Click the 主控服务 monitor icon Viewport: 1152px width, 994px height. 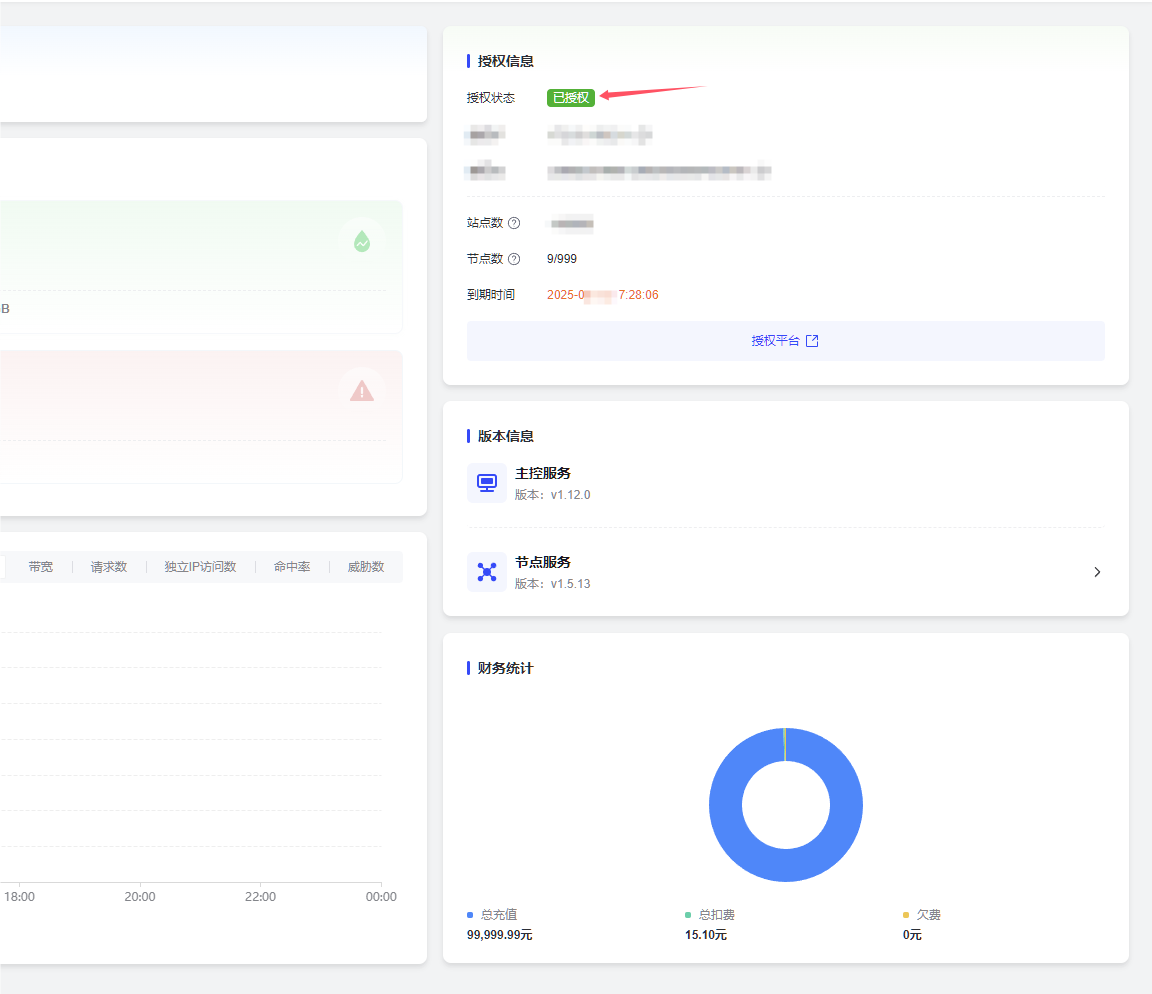click(x=487, y=483)
